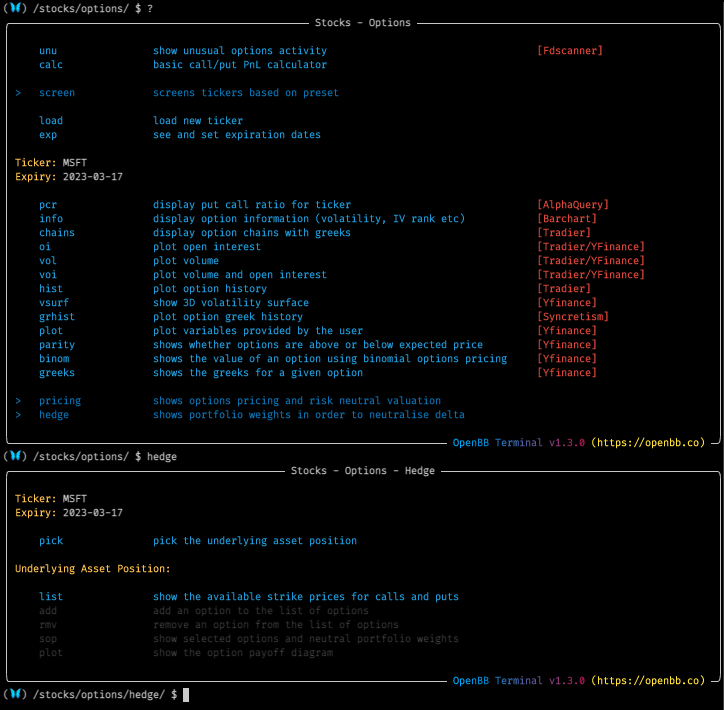Open openbb.co link in Hedge panel footer
The image size is (724, 710).
click(648, 680)
